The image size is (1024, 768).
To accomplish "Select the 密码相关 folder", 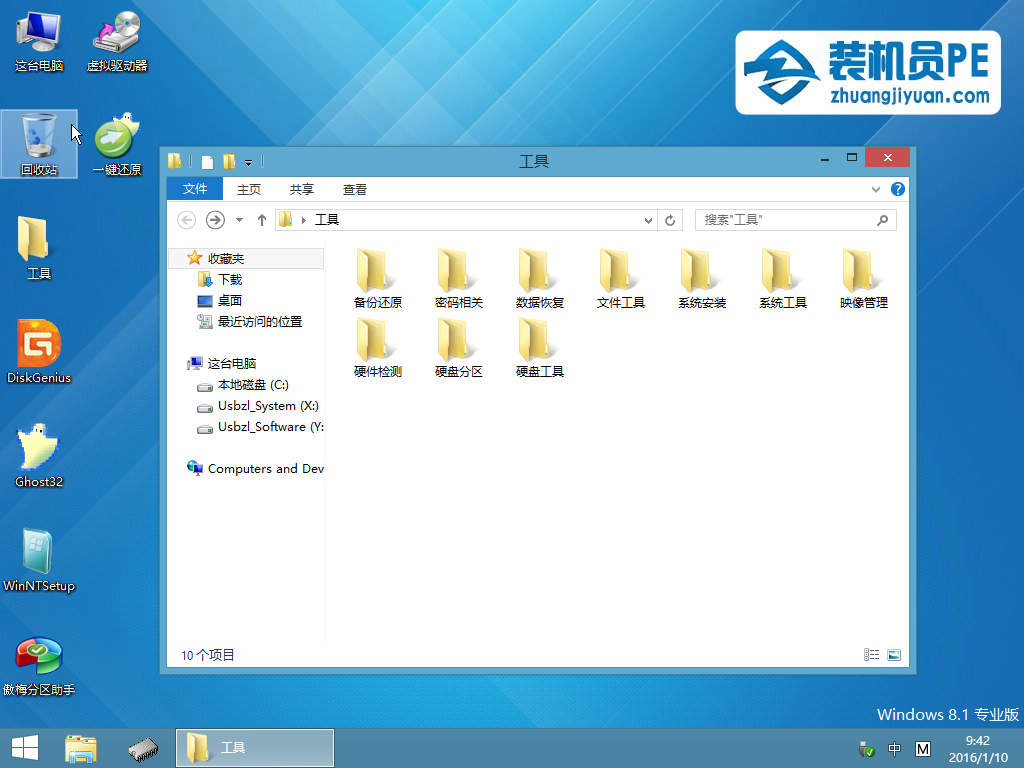I will click(x=458, y=279).
